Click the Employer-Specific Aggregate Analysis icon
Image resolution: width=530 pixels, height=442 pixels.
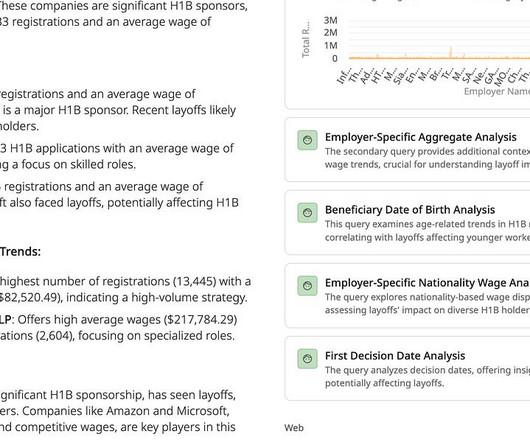click(307, 140)
